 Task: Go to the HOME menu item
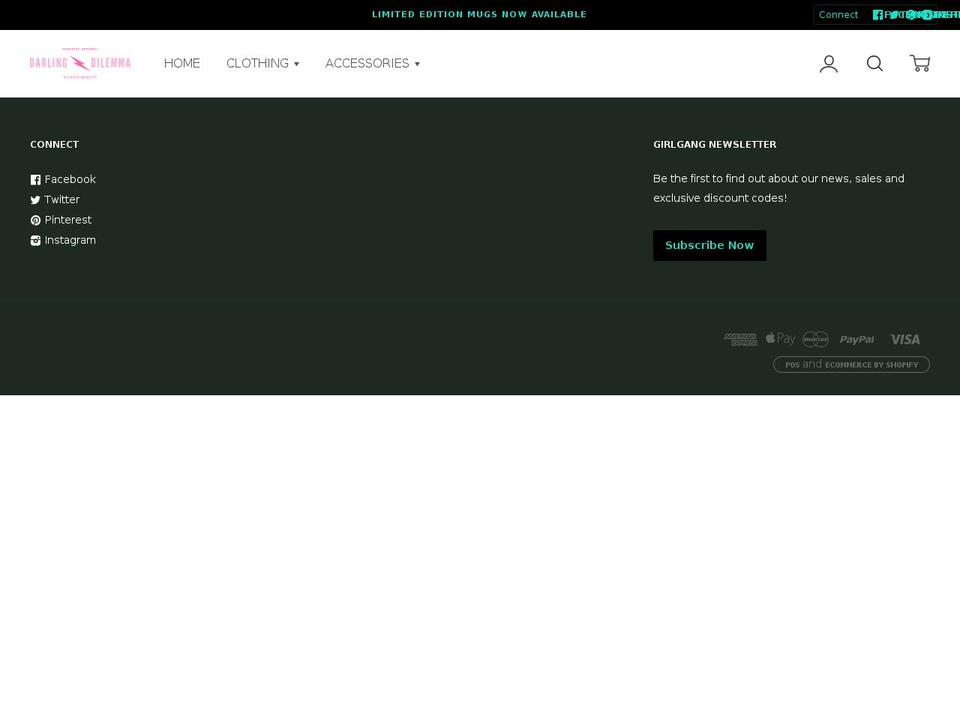[182, 63]
